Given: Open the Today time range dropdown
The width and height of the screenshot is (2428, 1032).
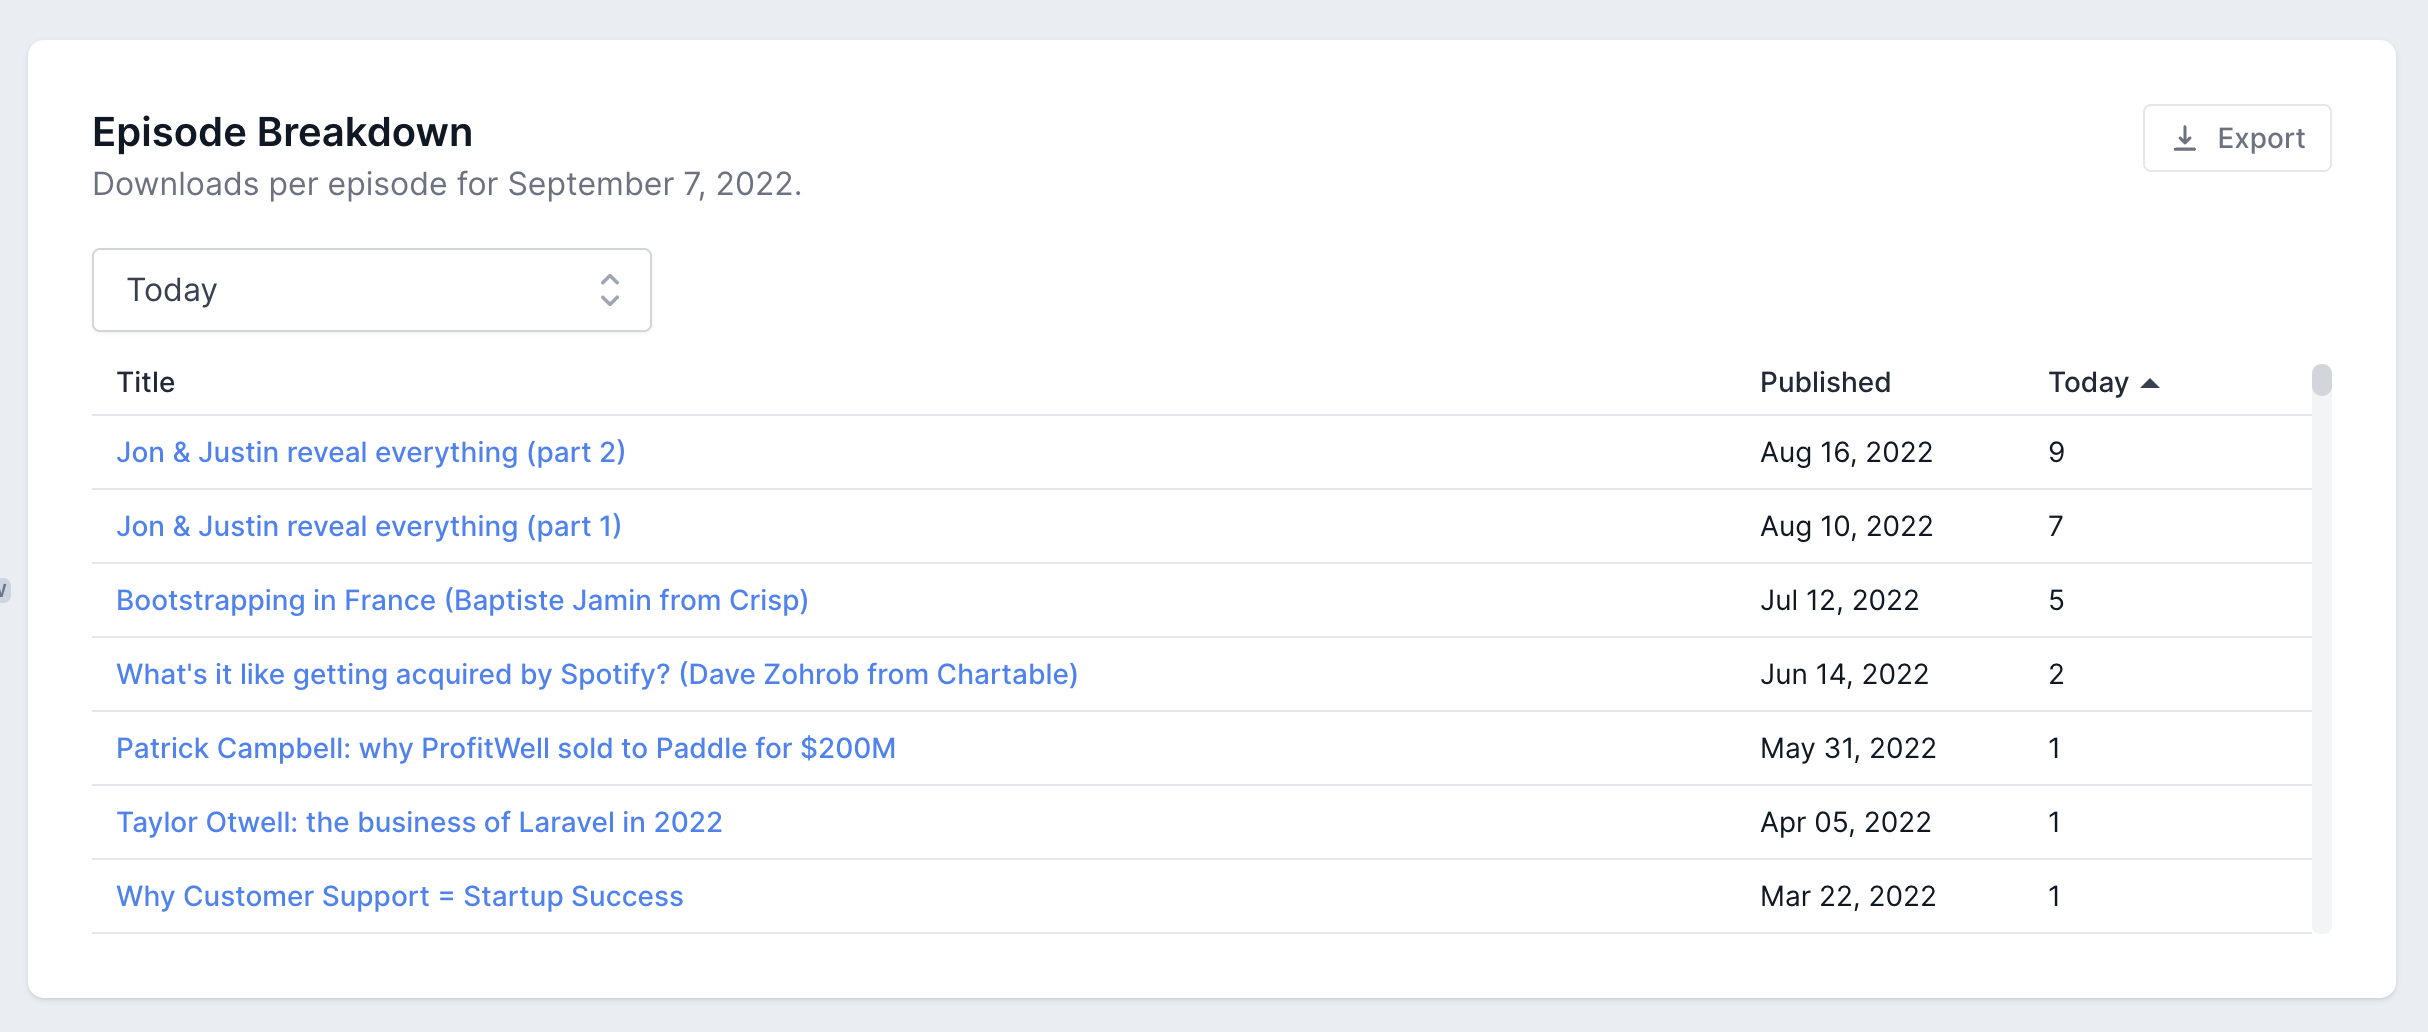Looking at the screenshot, I should 371,290.
